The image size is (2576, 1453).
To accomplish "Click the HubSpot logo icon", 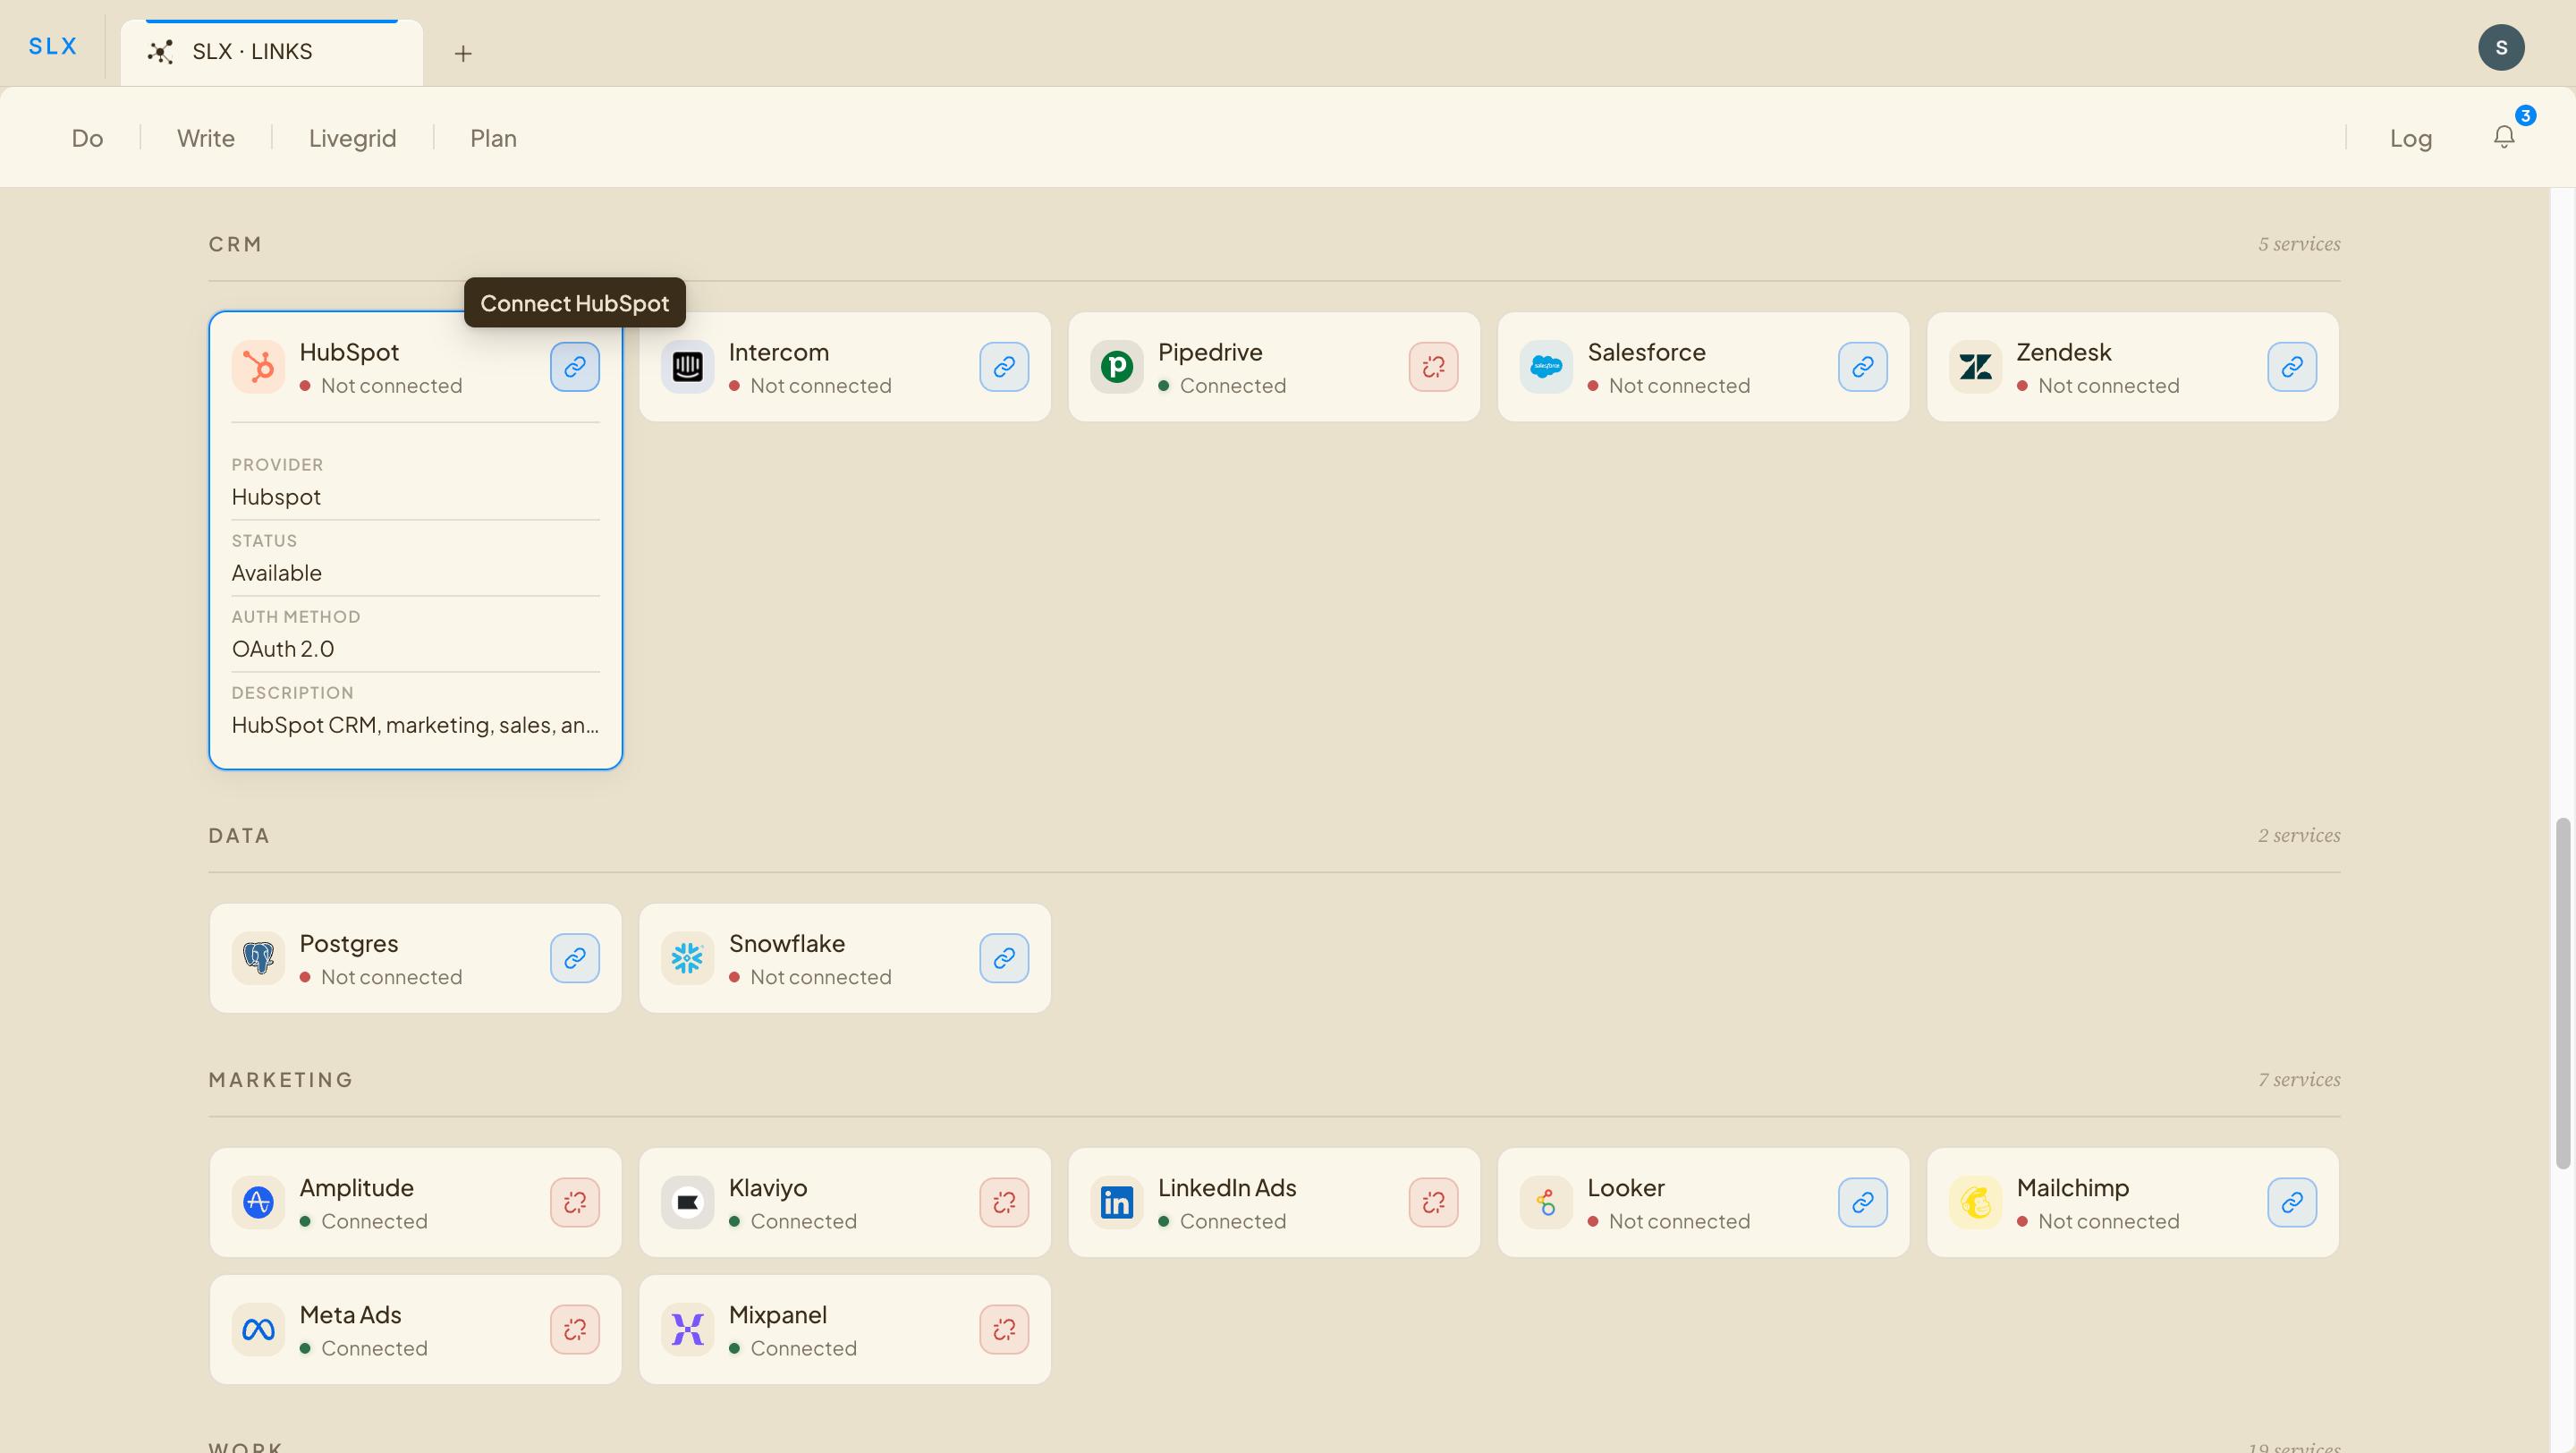I will click(258, 367).
